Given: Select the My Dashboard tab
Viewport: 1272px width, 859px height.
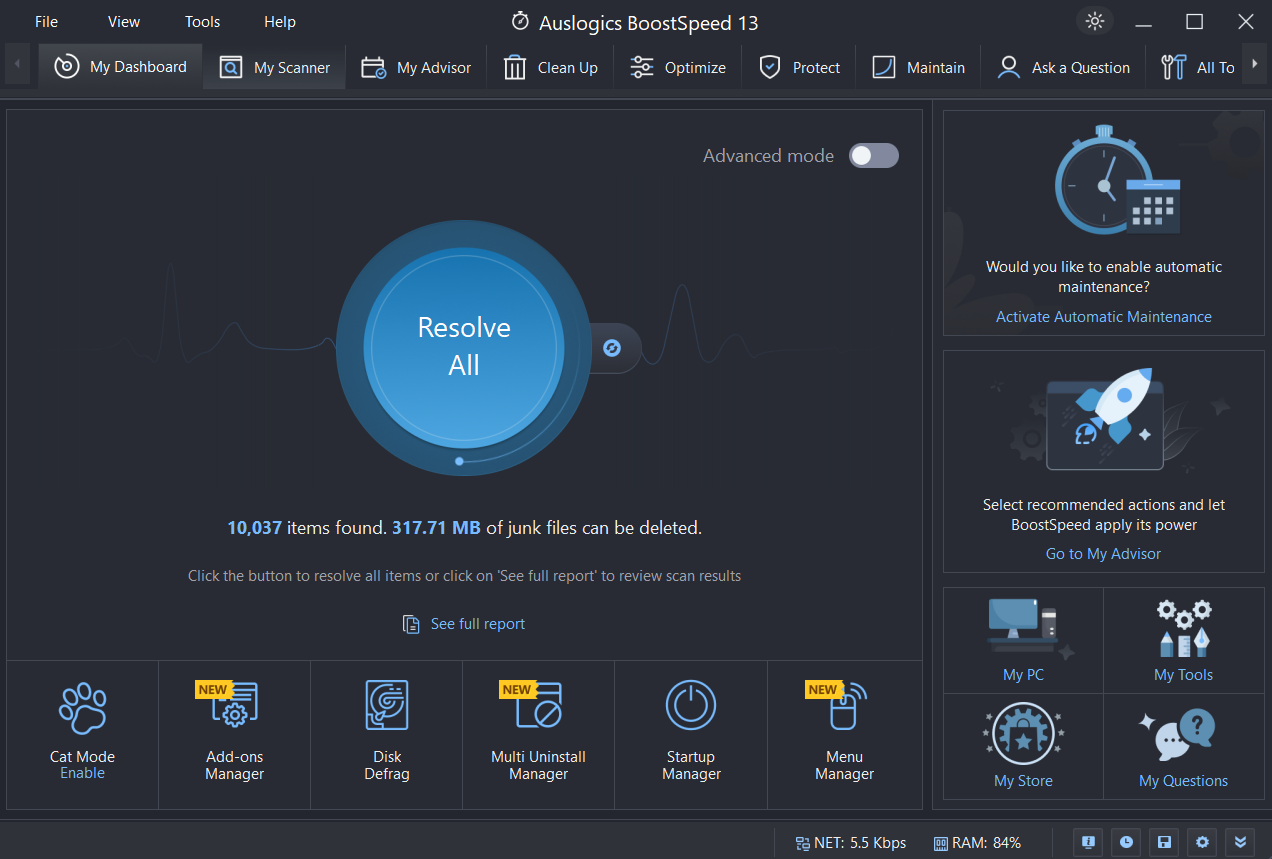Looking at the screenshot, I should click(x=120, y=67).
